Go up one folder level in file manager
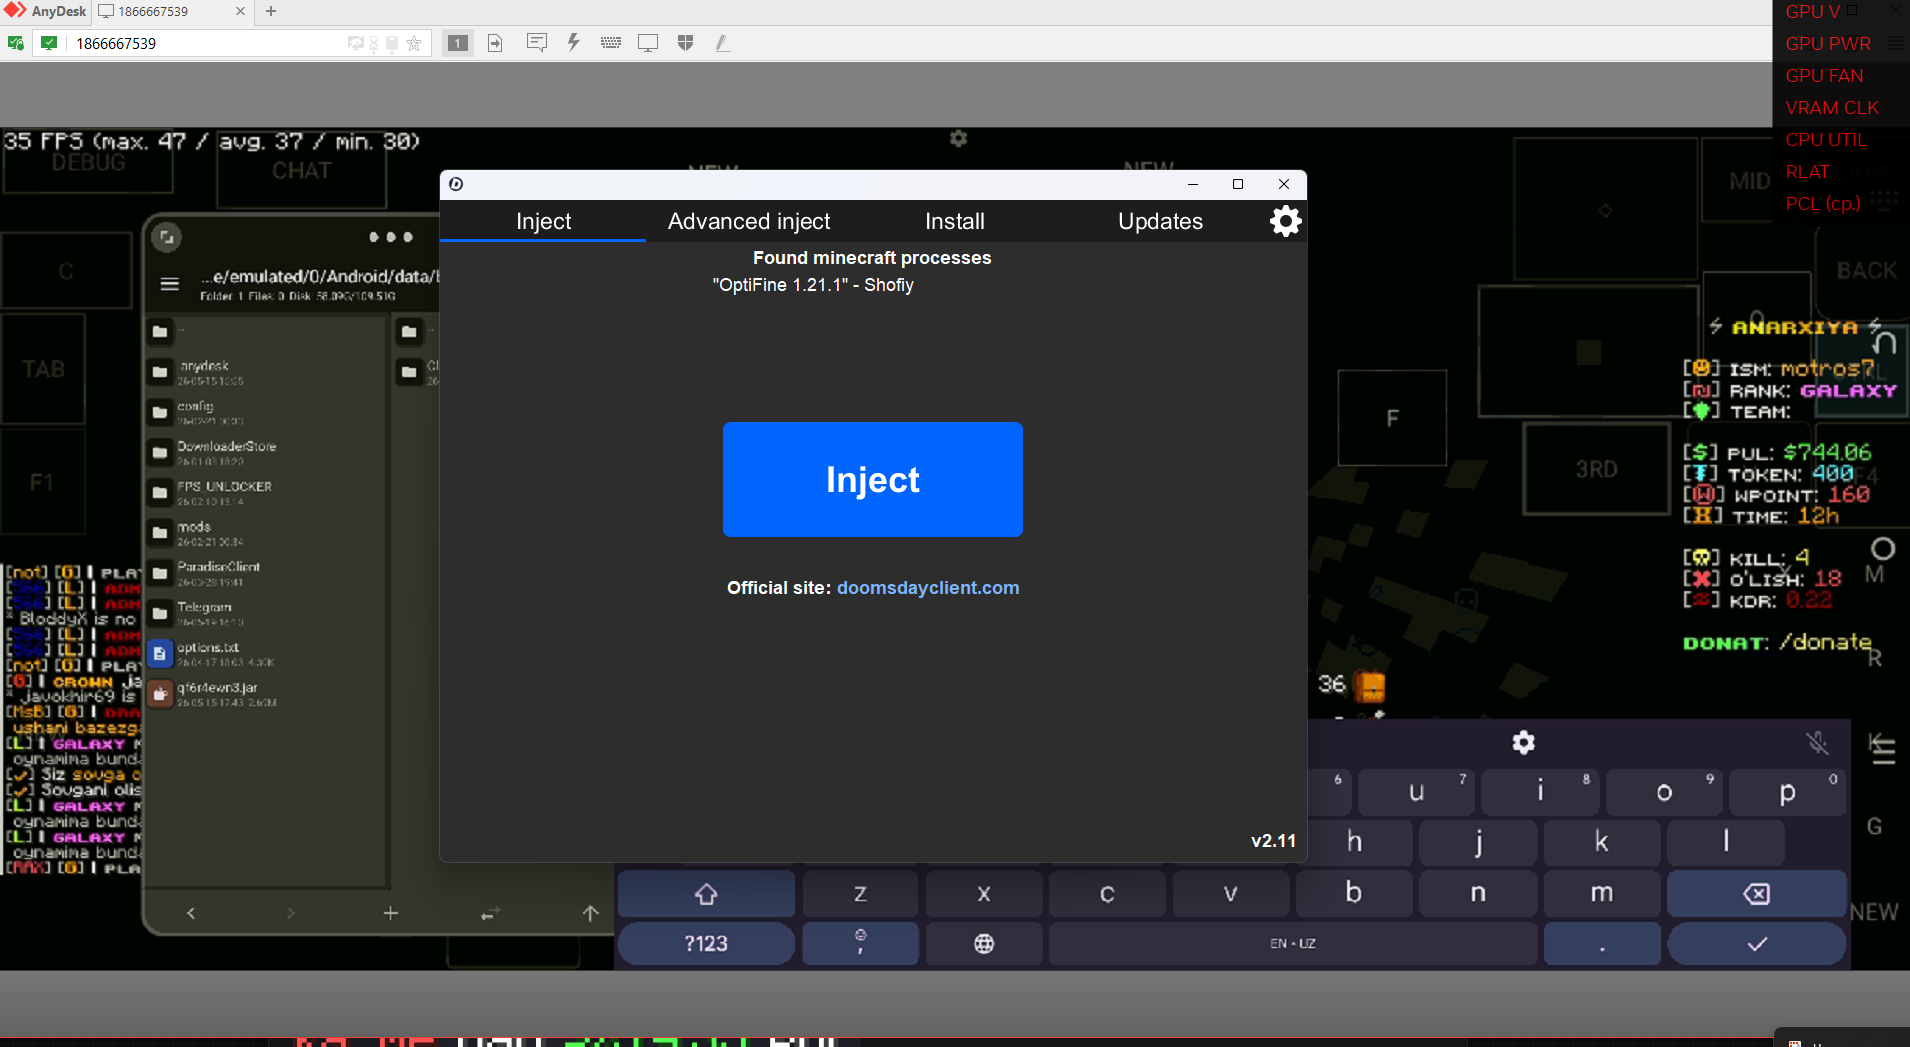The width and height of the screenshot is (1910, 1047). coord(591,913)
